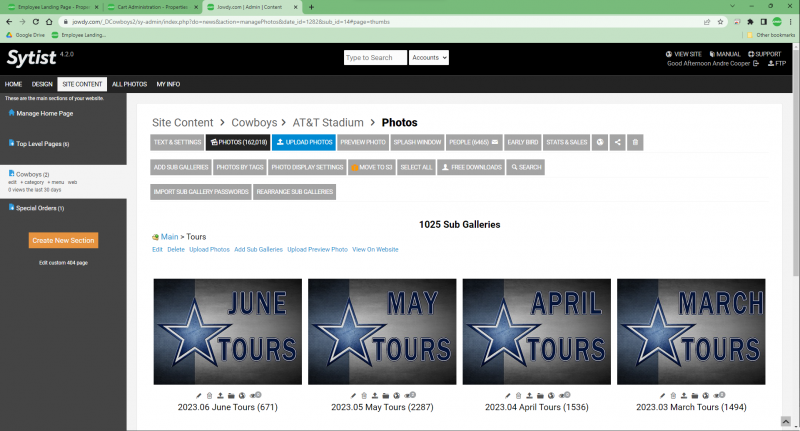This screenshot has width=800, height=431.
Task: Click the EARLY BIRD button
Action: tap(522, 142)
